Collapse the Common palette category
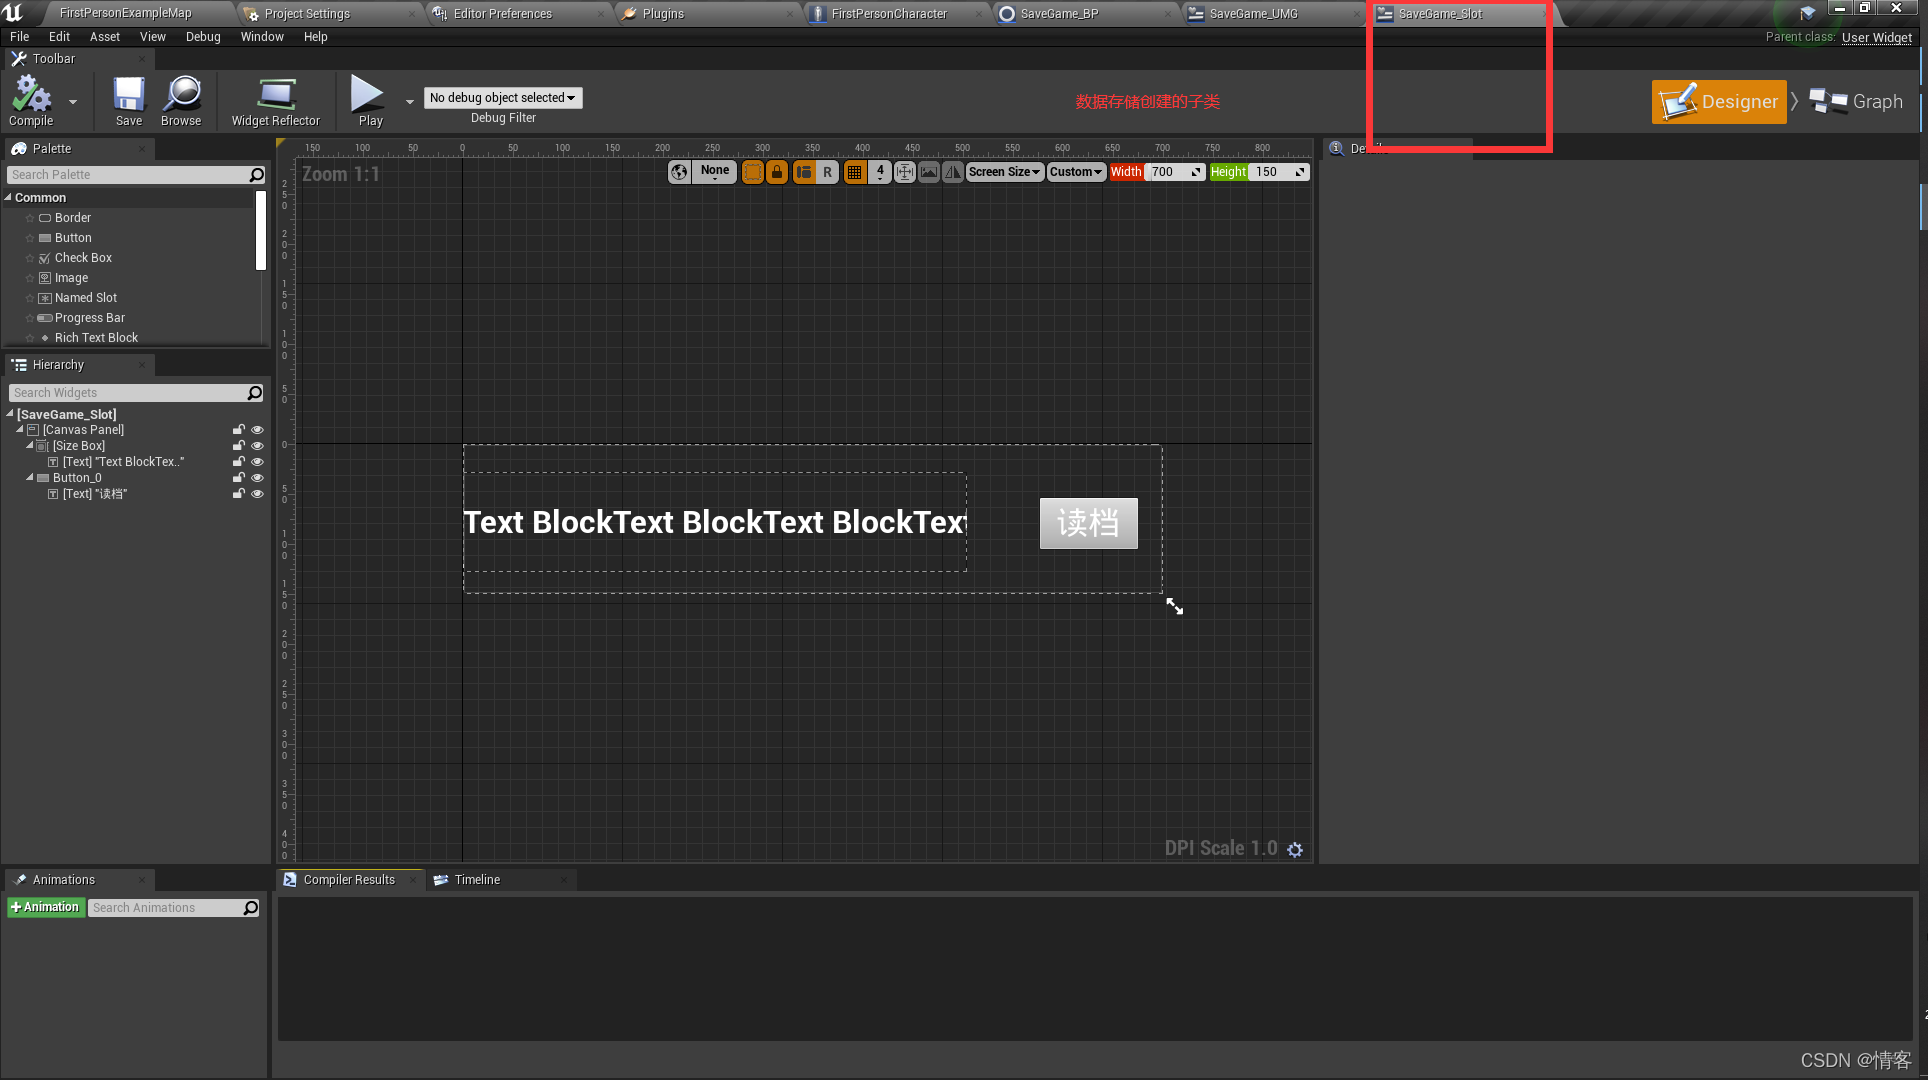This screenshot has height=1080, width=1928. (9, 198)
